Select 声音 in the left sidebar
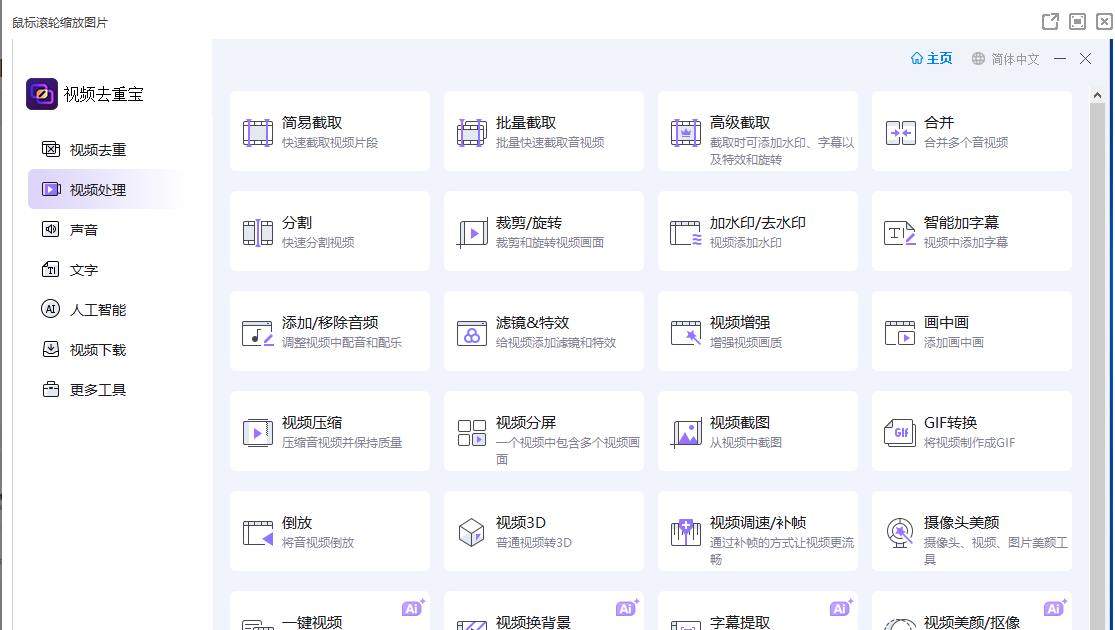Image resolution: width=1115 pixels, height=630 pixels. pyautogui.click(x=83, y=230)
